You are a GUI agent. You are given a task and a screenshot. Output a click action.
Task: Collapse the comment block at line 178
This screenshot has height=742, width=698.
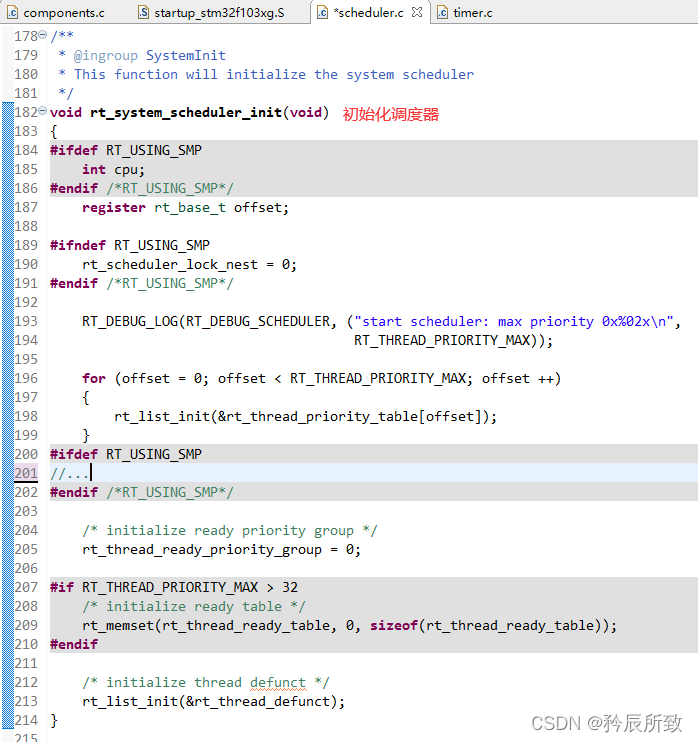43,34
